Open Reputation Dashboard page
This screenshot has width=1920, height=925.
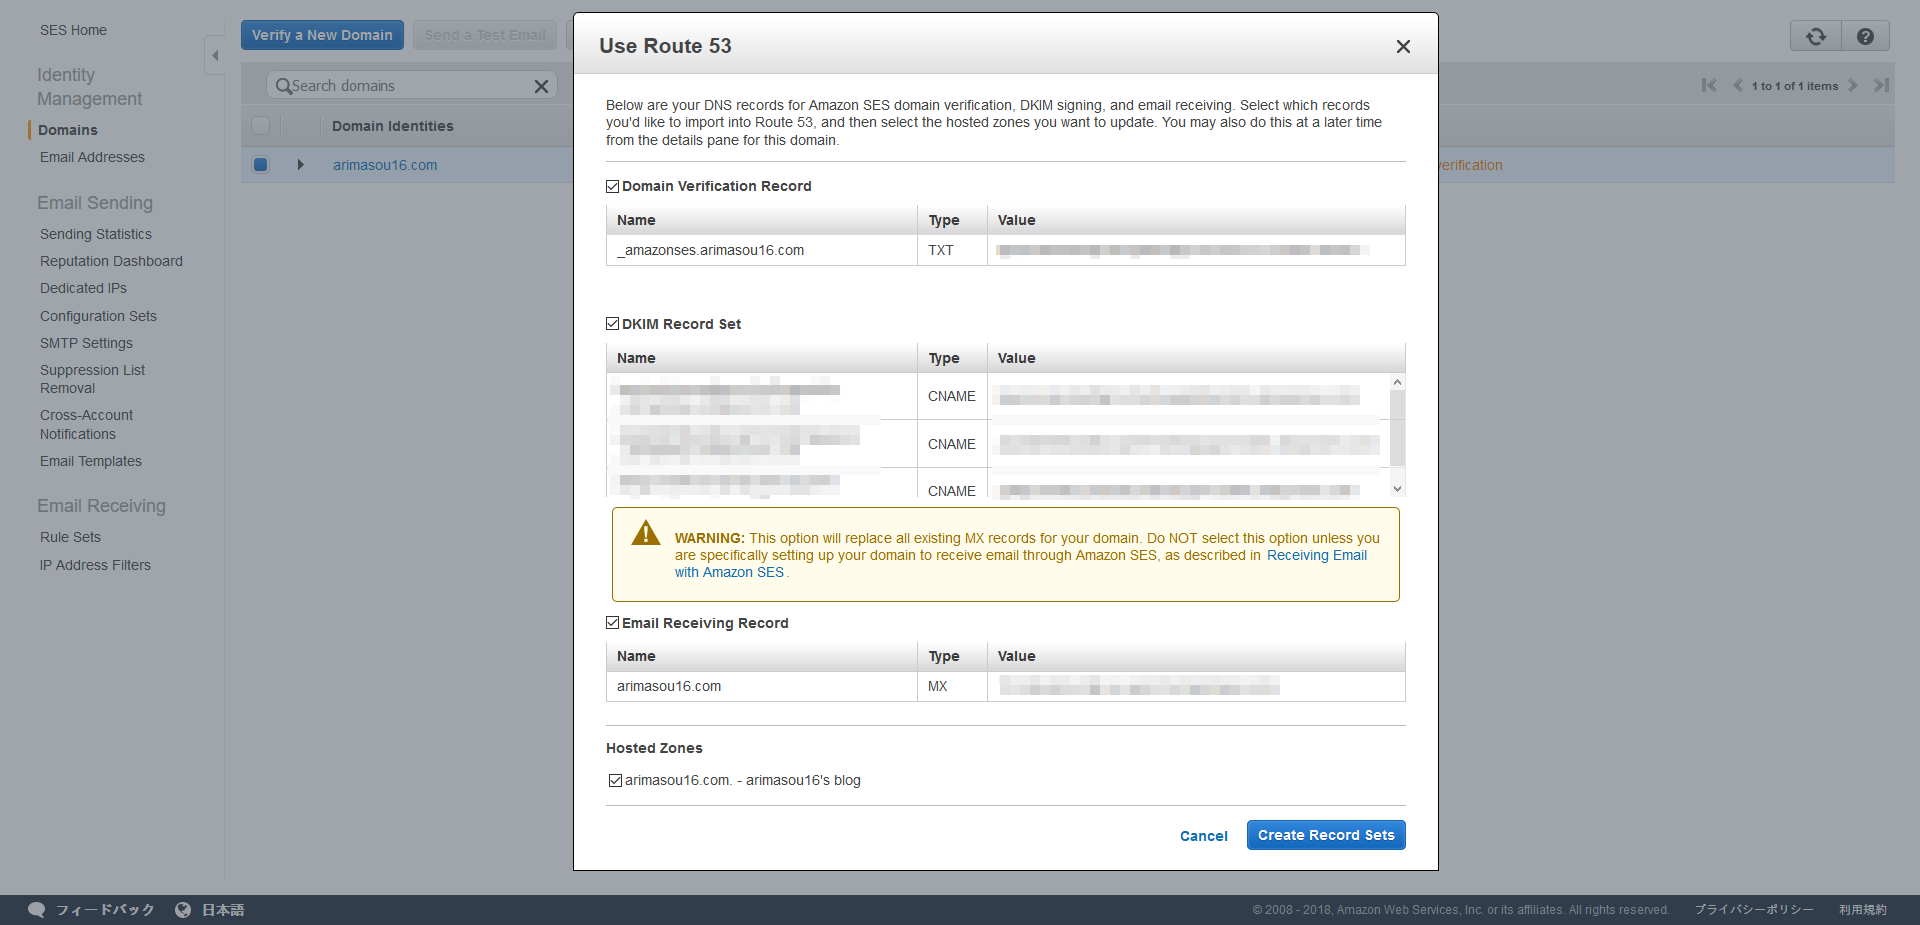tap(111, 261)
